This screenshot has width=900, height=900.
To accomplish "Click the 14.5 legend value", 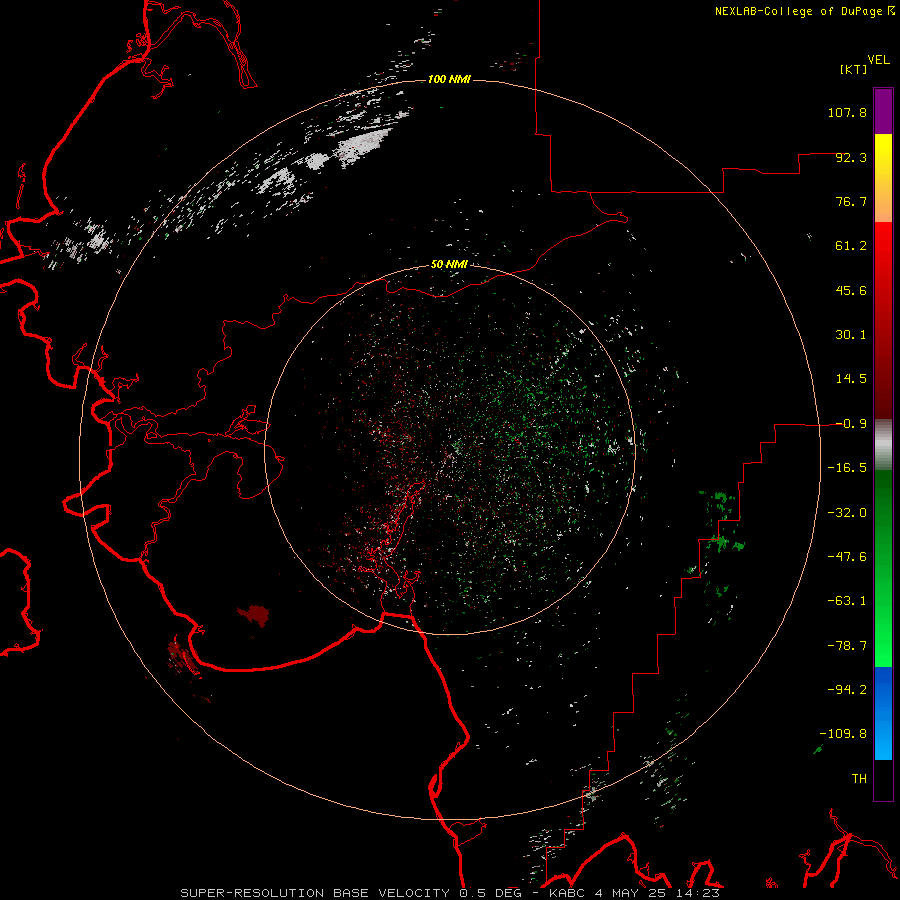I will 851,379.
